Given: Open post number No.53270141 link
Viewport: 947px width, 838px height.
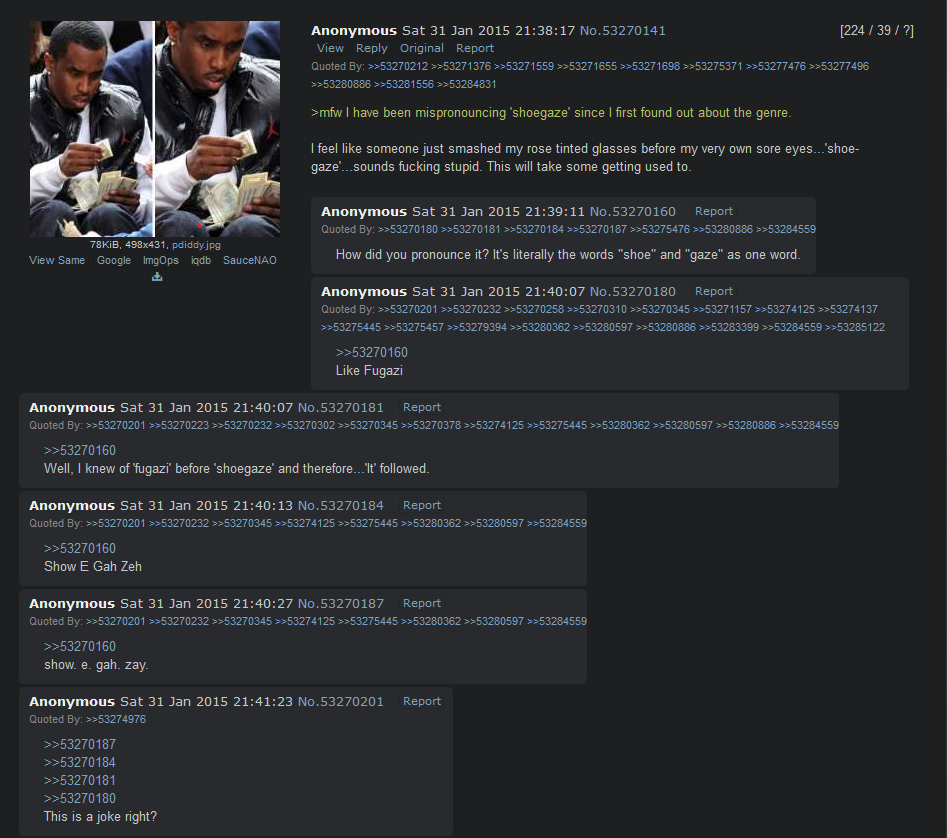Looking at the screenshot, I should point(623,31).
